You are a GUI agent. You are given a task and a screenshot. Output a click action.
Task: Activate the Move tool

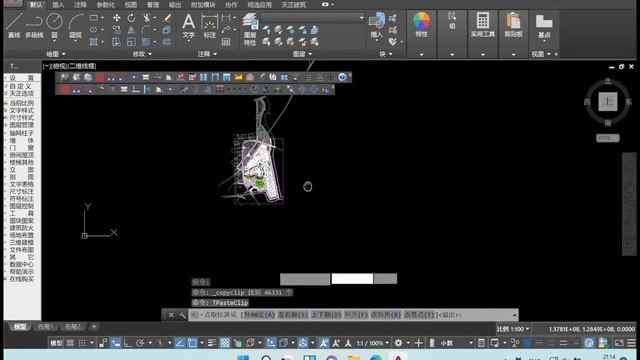(117, 18)
